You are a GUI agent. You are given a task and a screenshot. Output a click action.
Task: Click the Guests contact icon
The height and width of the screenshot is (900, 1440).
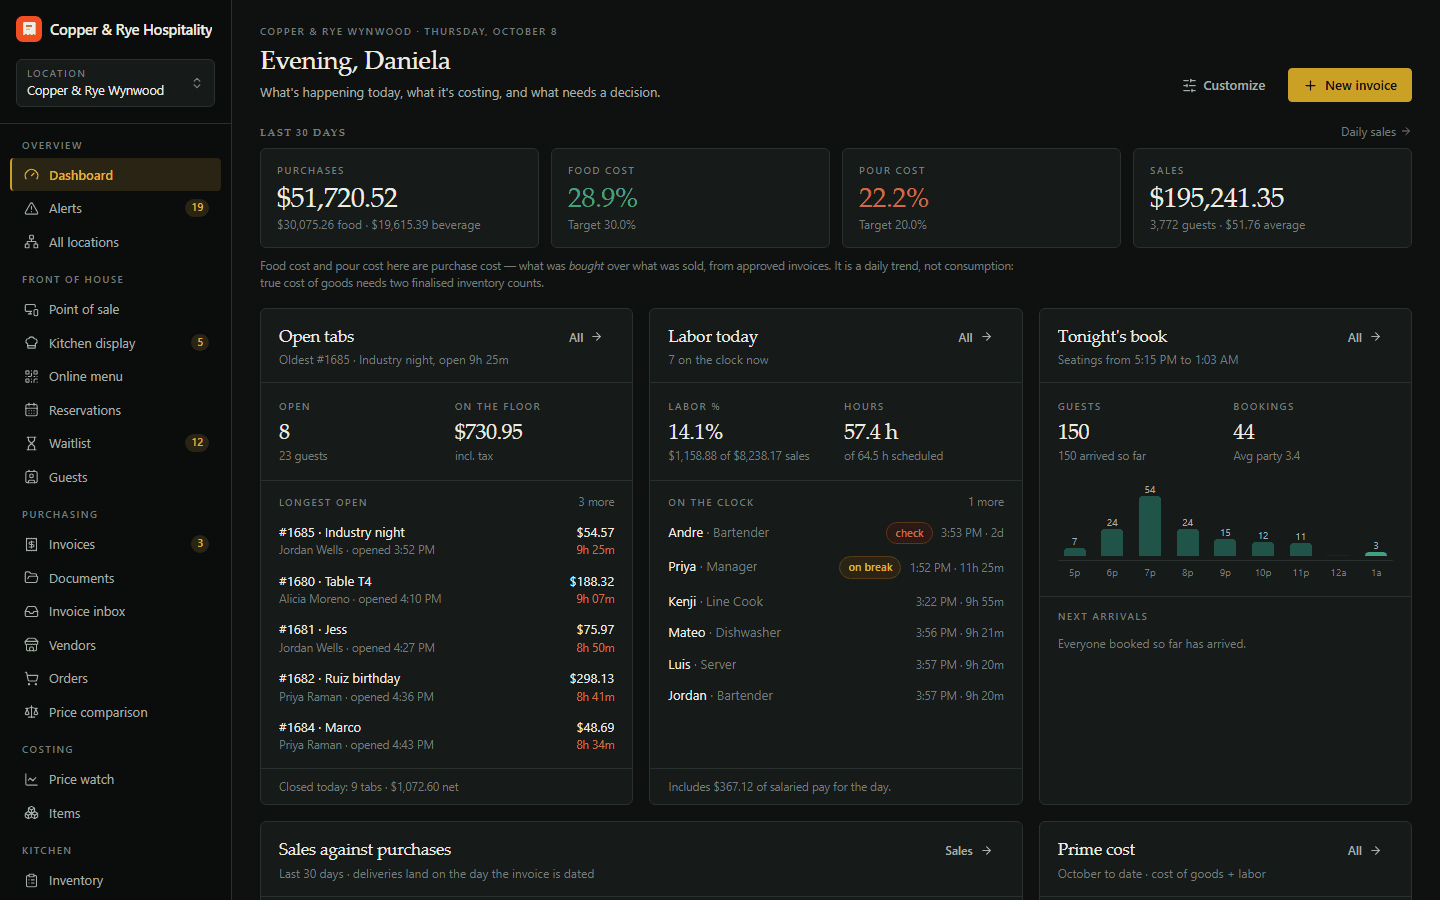[31, 477]
